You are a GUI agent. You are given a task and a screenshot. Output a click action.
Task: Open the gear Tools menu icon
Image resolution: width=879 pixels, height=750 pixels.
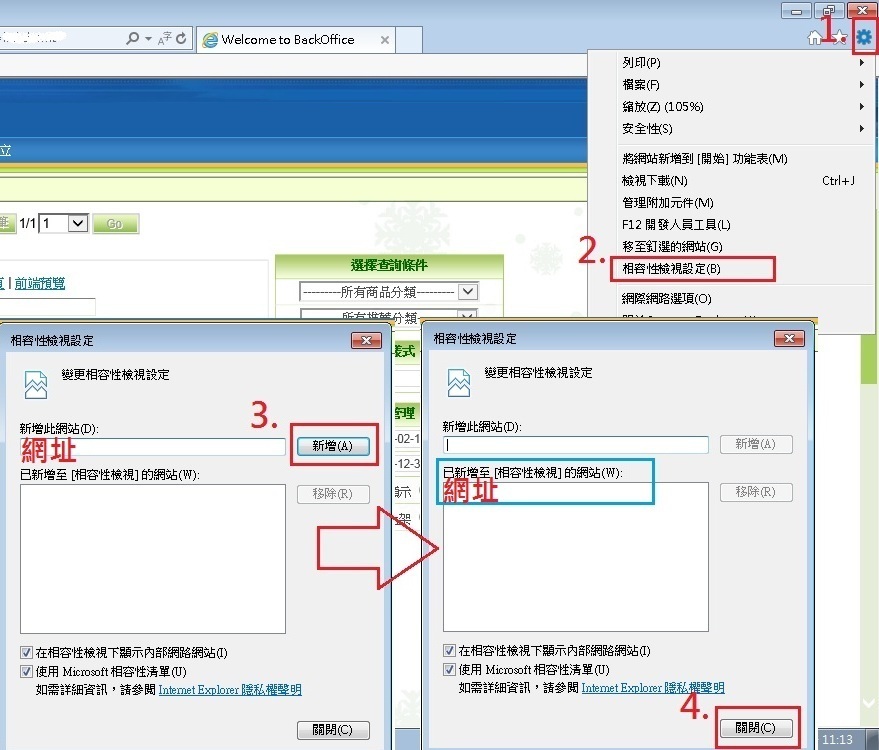point(864,38)
